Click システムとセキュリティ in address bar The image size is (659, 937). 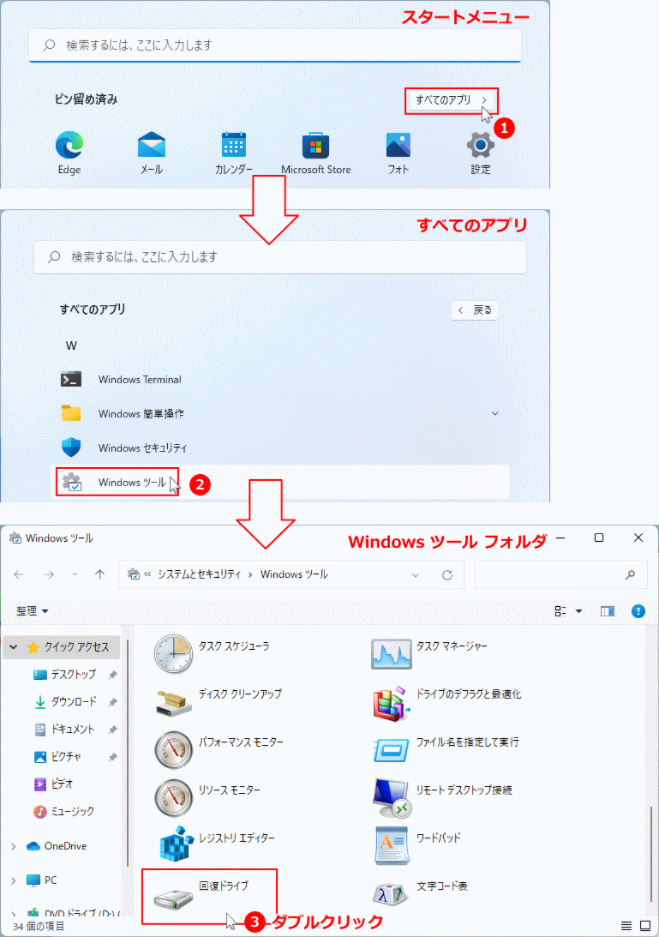tap(200, 574)
